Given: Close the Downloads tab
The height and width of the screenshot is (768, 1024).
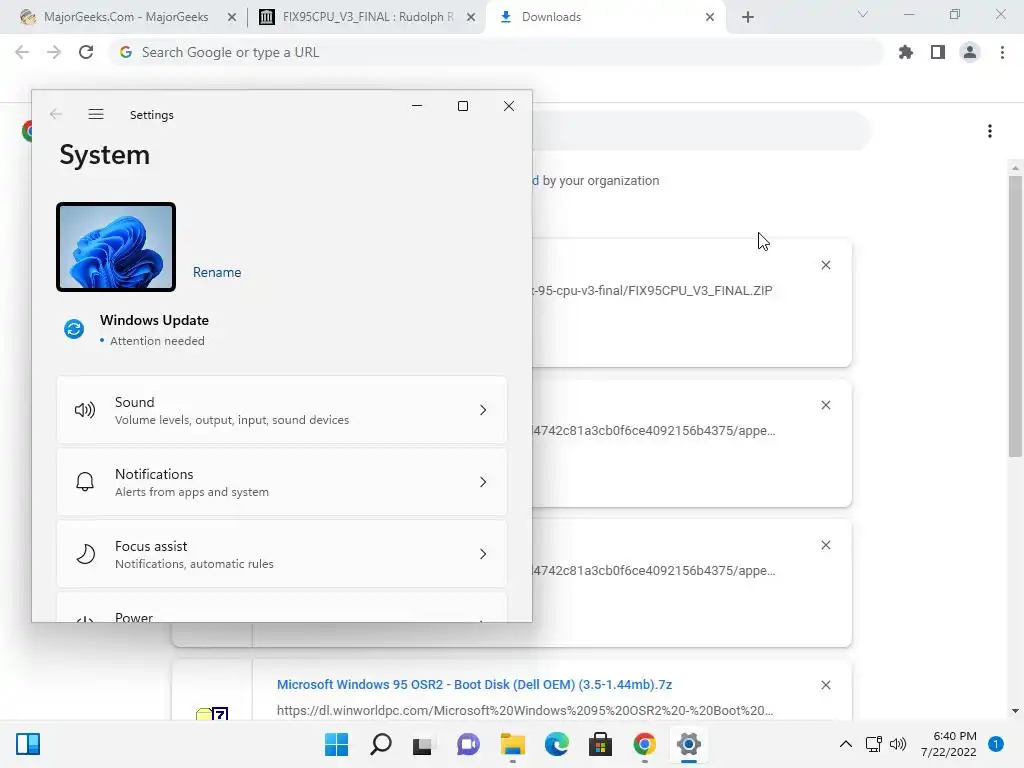Looking at the screenshot, I should click(710, 17).
